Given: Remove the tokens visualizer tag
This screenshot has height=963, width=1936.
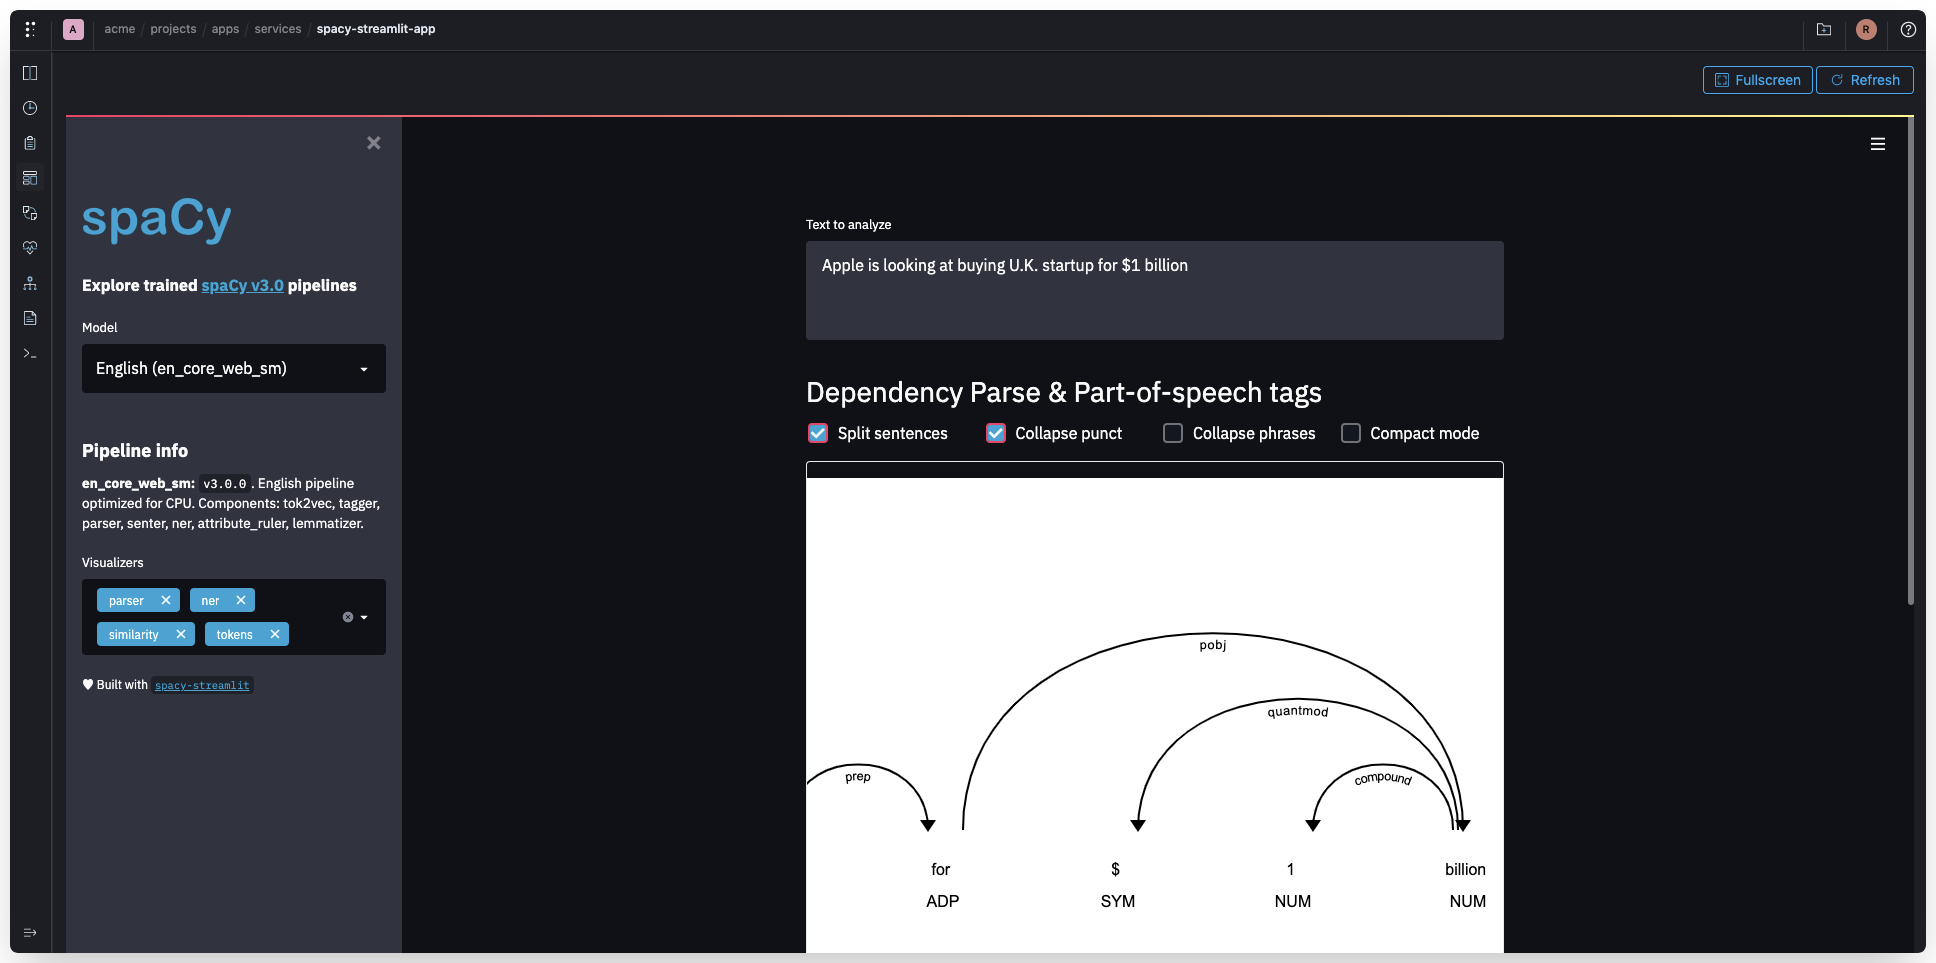Looking at the screenshot, I should [x=275, y=634].
